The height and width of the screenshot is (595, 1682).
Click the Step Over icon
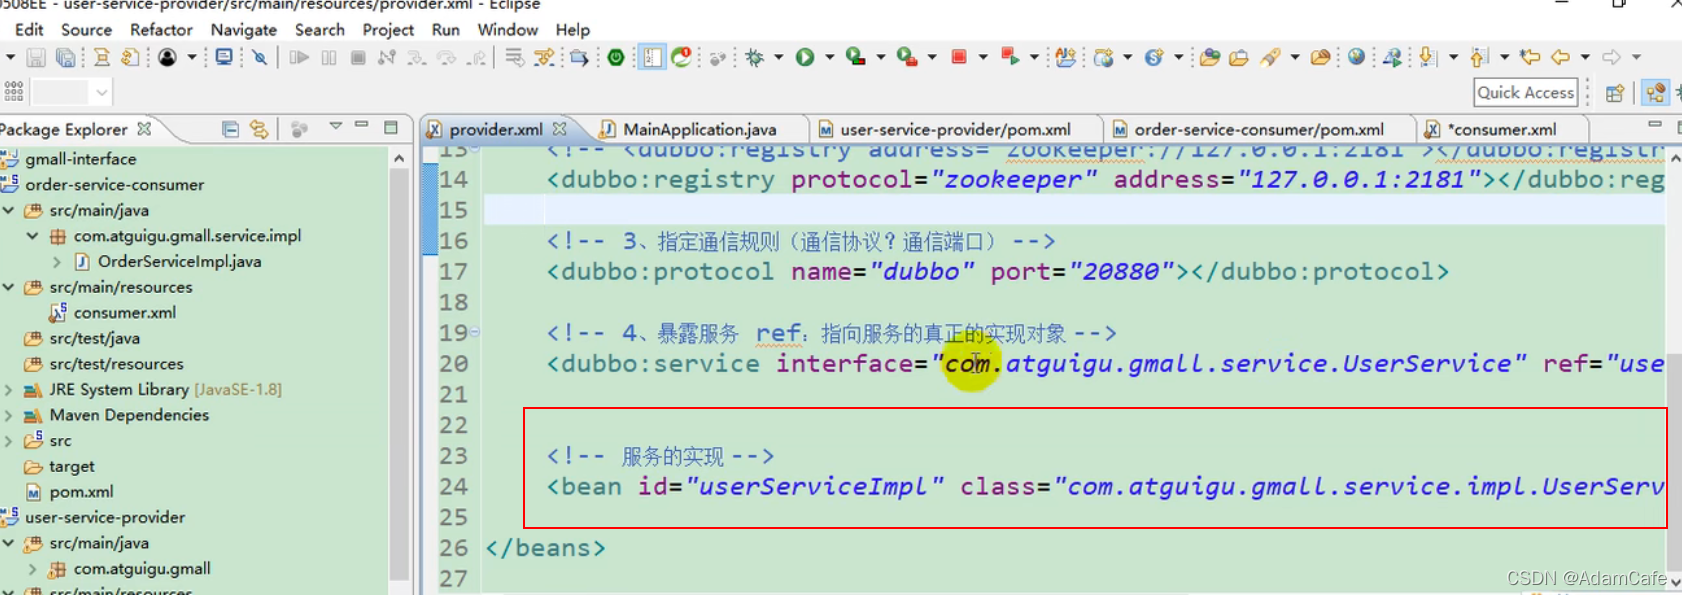tap(446, 58)
